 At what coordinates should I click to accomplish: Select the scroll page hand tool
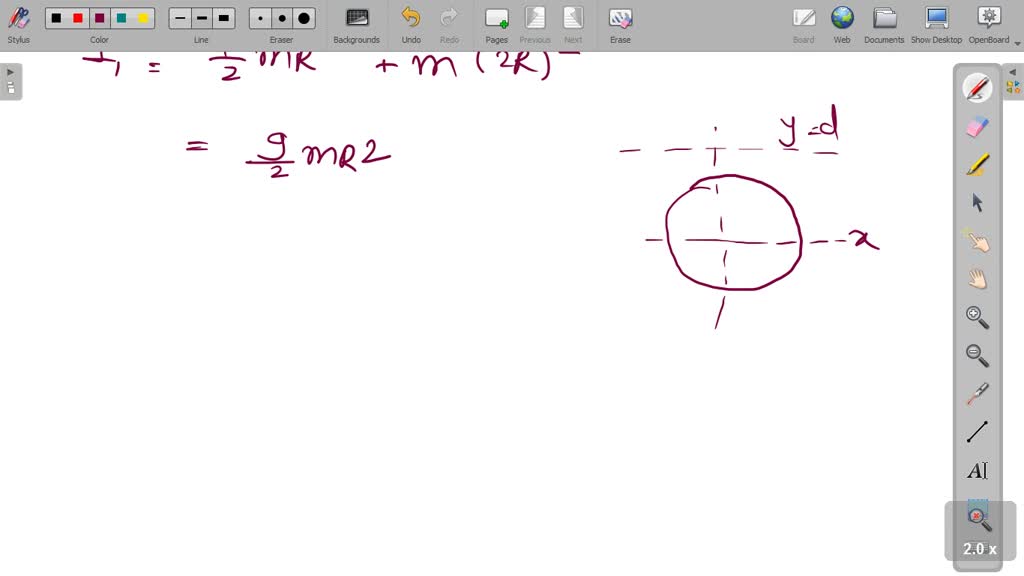977,279
